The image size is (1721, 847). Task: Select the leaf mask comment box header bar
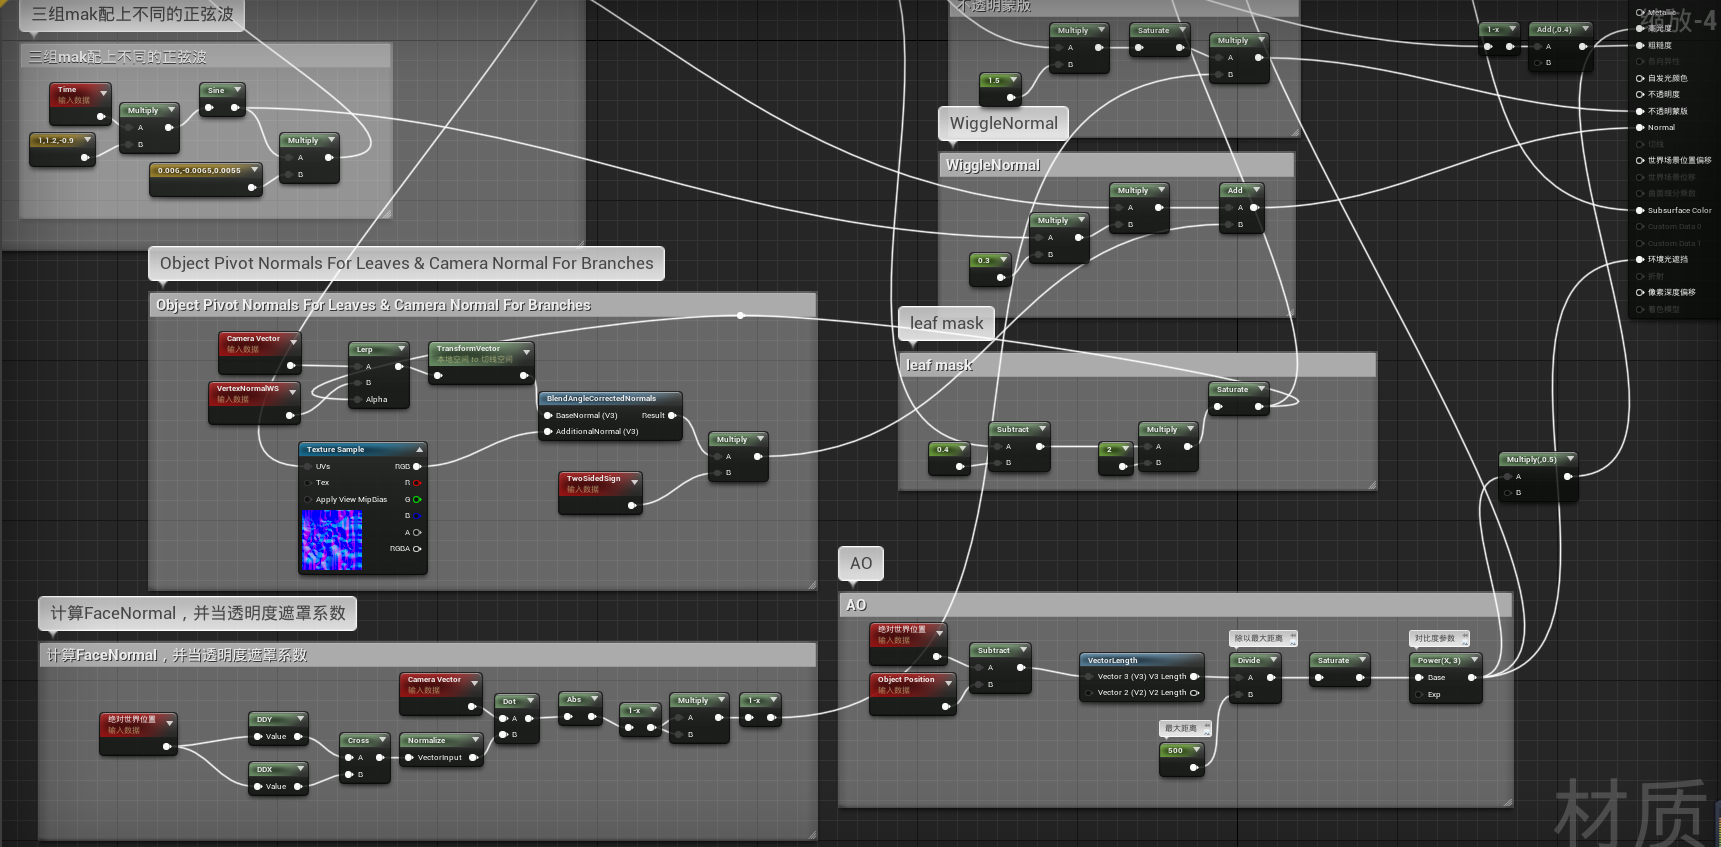point(1138,365)
